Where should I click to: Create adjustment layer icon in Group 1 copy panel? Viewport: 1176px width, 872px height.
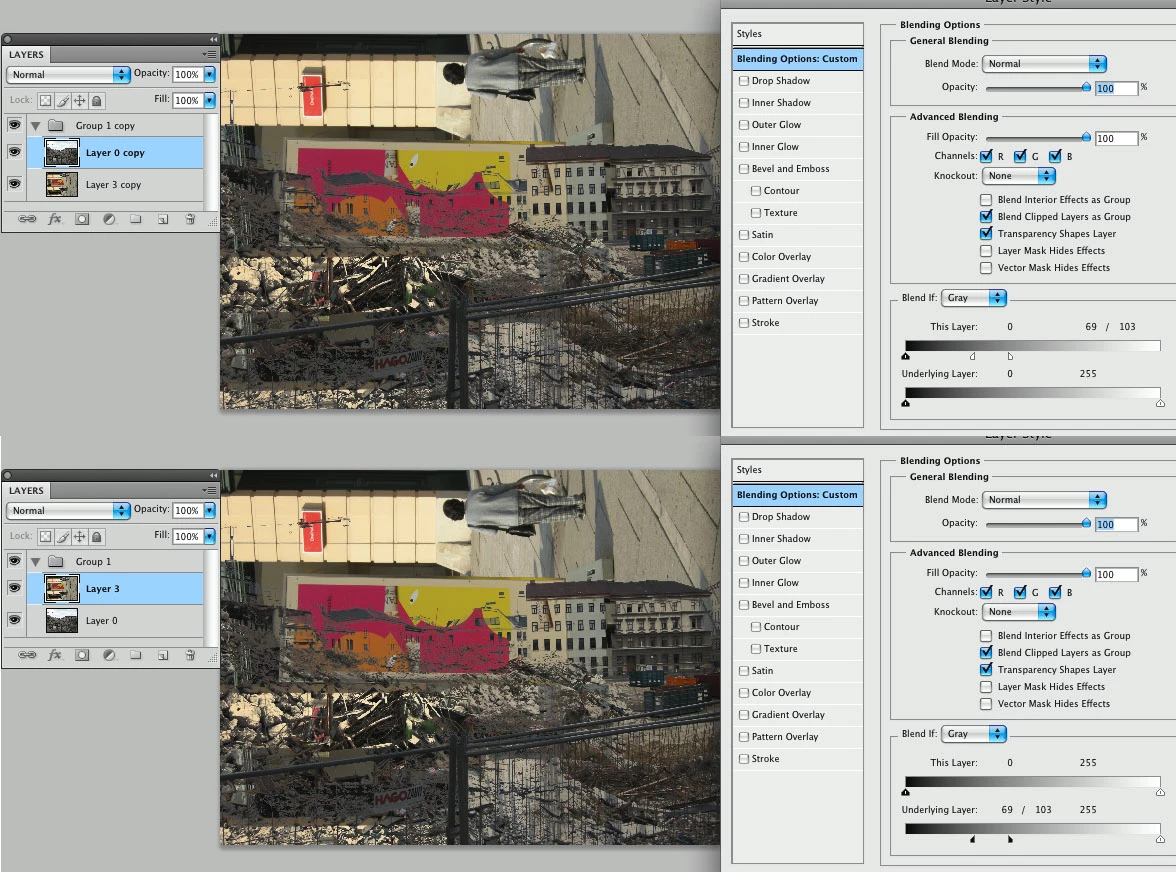point(109,219)
